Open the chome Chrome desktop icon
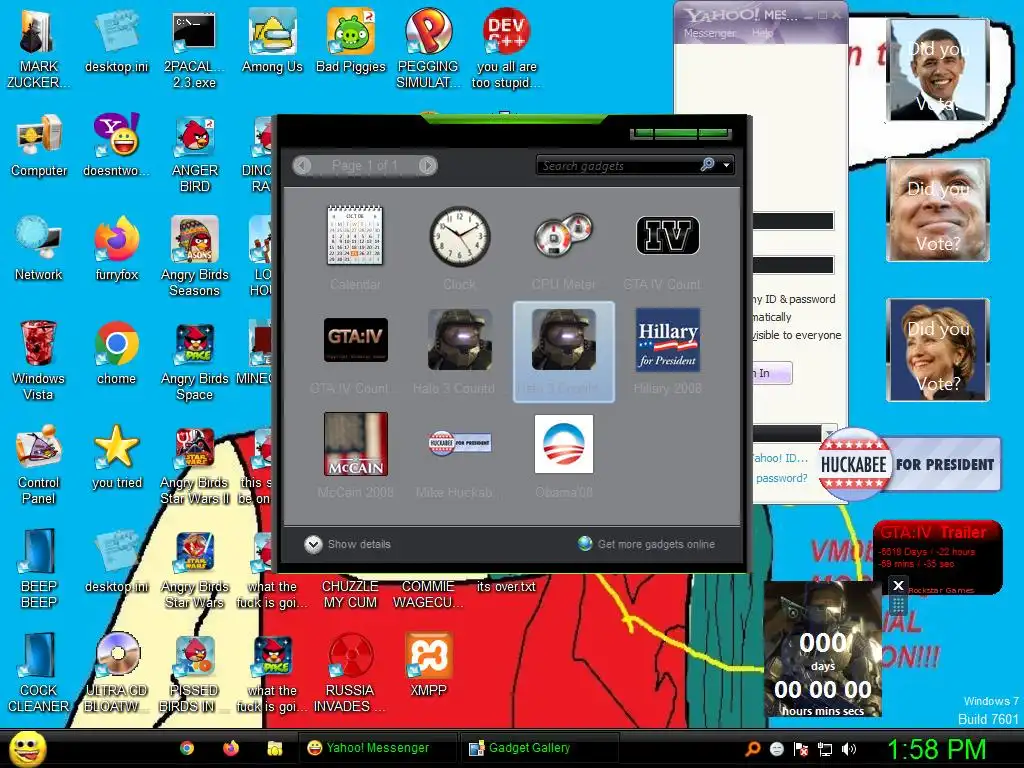This screenshot has height=768, width=1024. 116,353
